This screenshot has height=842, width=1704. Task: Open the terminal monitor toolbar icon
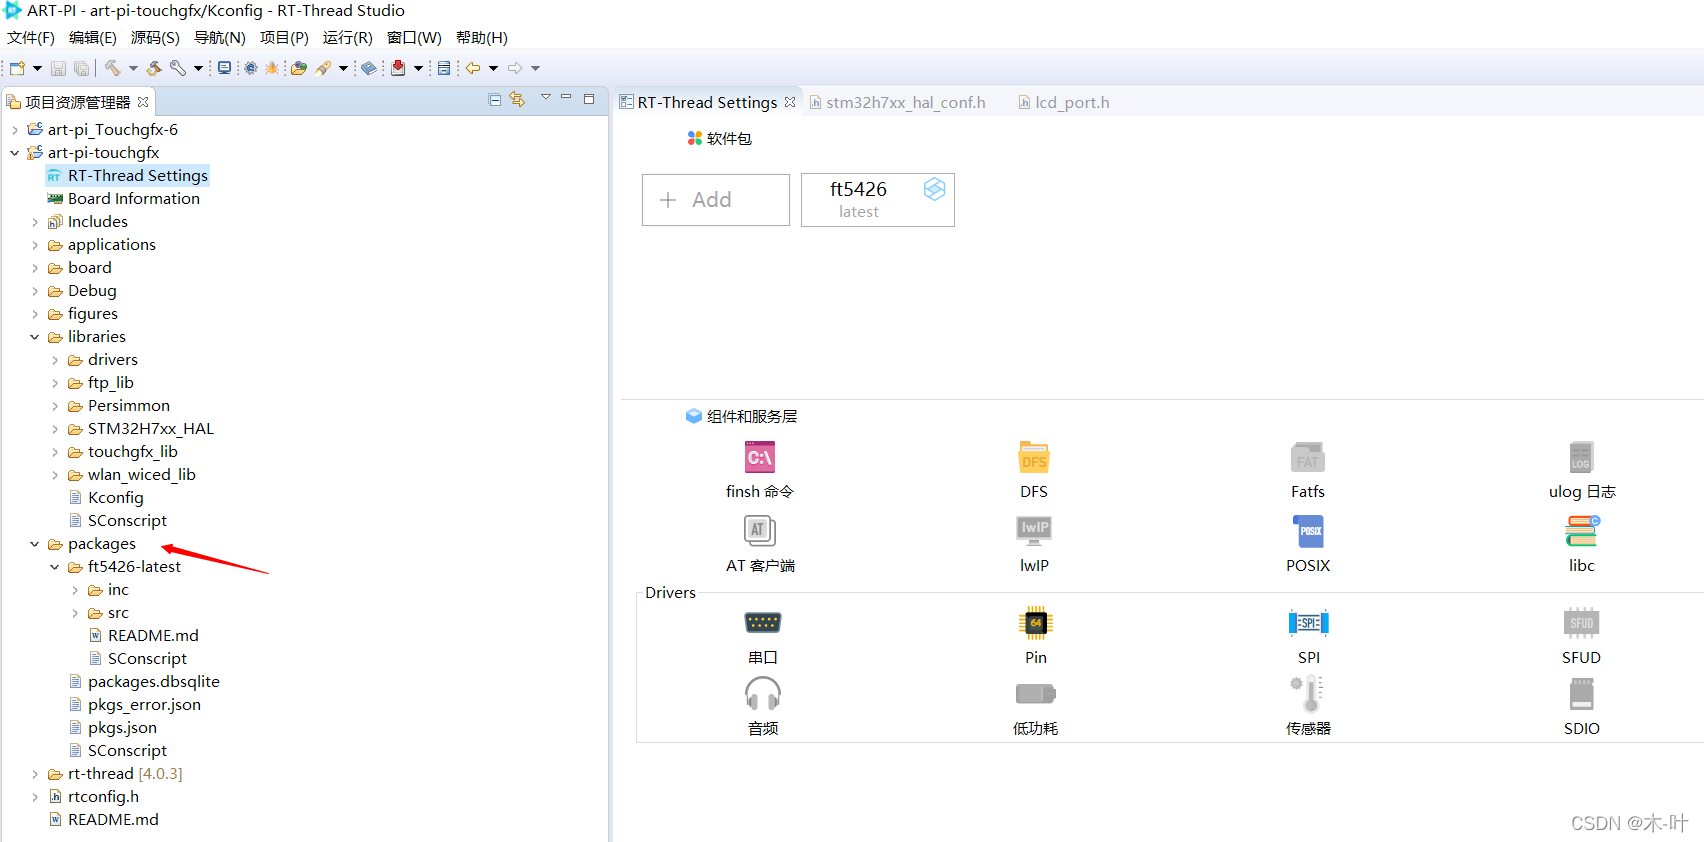(x=224, y=68)
